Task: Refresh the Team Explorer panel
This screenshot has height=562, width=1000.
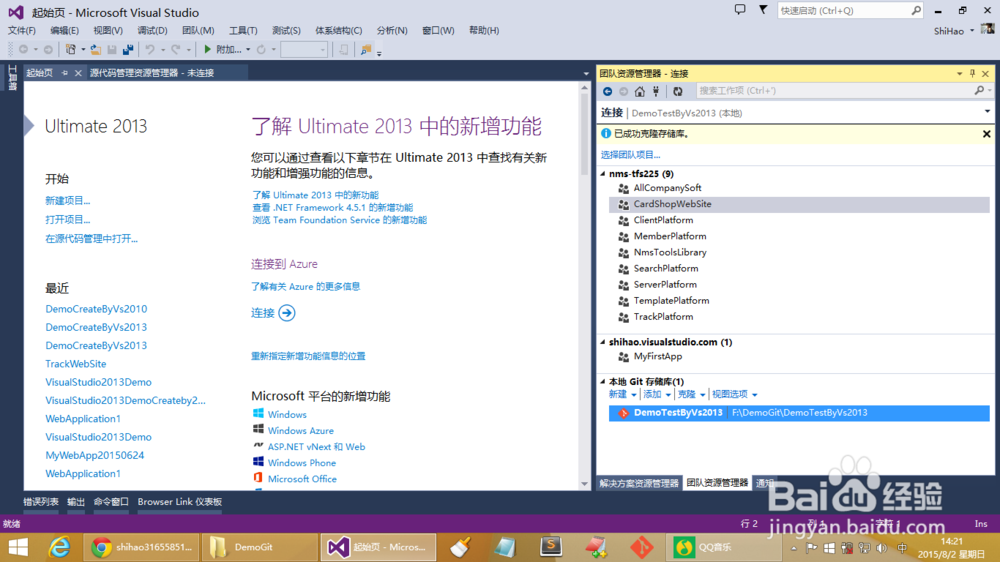Action: click(x=678, y=91)
